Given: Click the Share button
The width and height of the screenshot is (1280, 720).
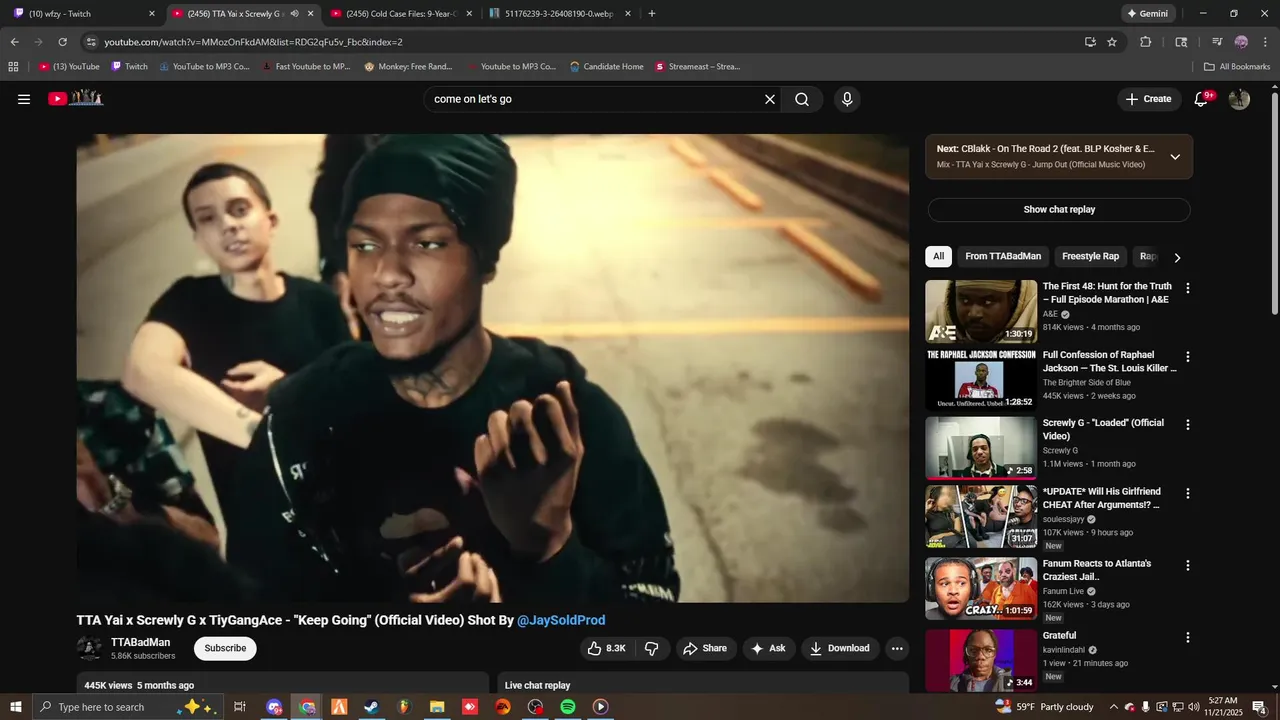Looking at the screenshot, I should click(x=705, y=648).
